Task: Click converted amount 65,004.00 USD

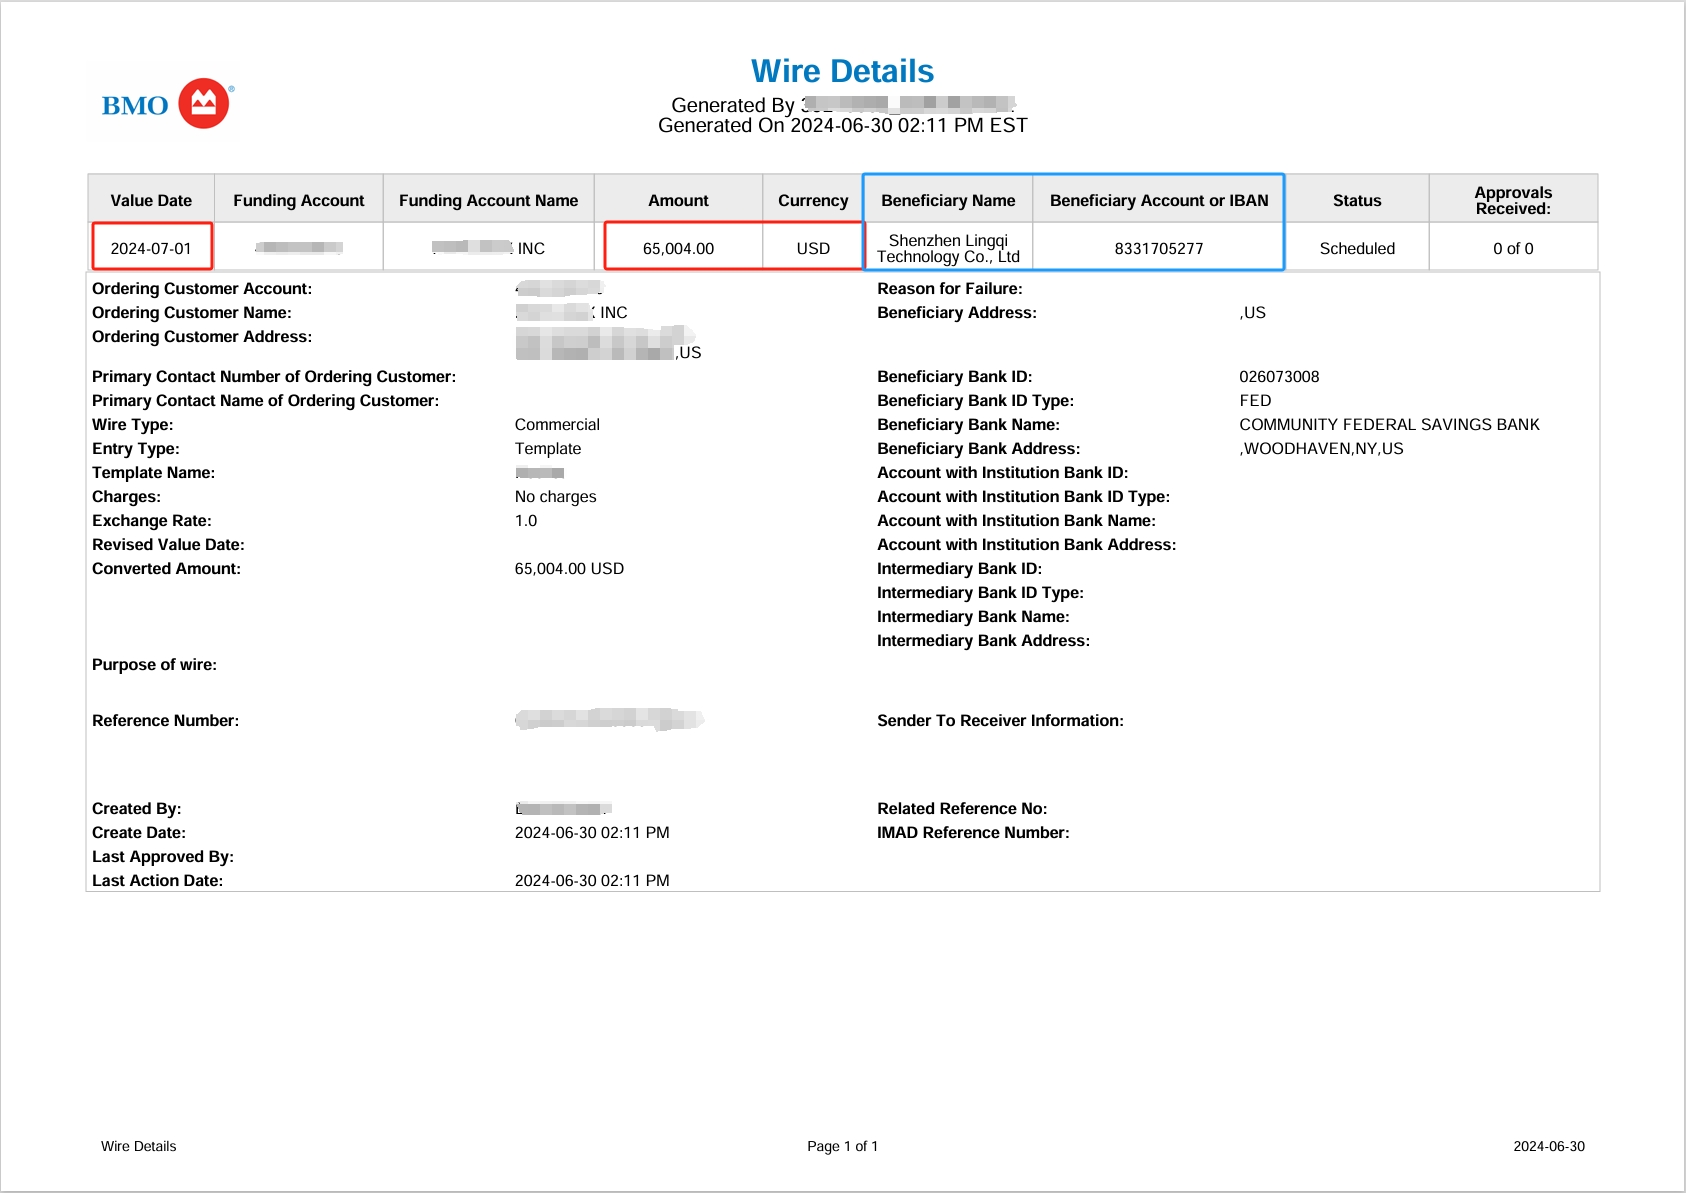Action: (569, 568)
